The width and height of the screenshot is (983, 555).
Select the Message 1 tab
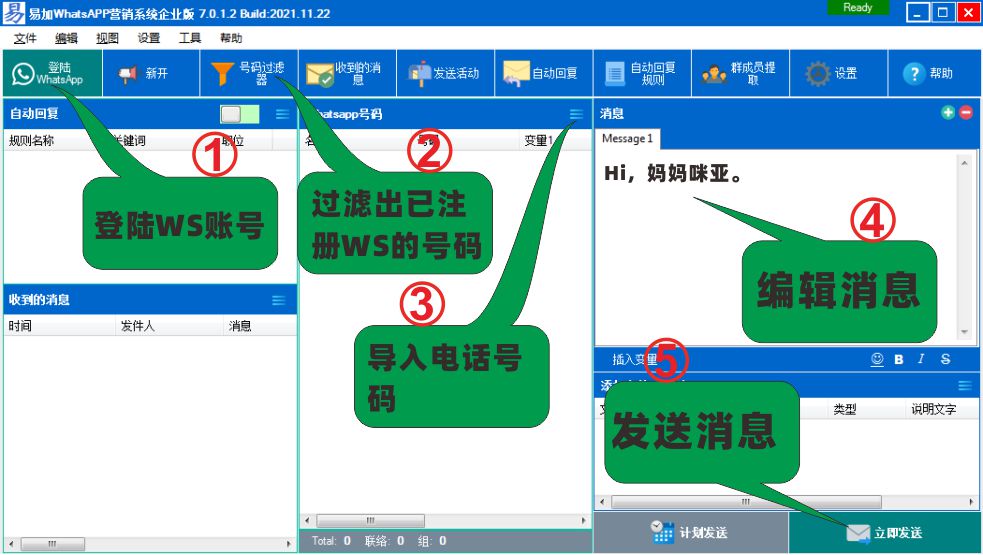(x=628, y=139)
